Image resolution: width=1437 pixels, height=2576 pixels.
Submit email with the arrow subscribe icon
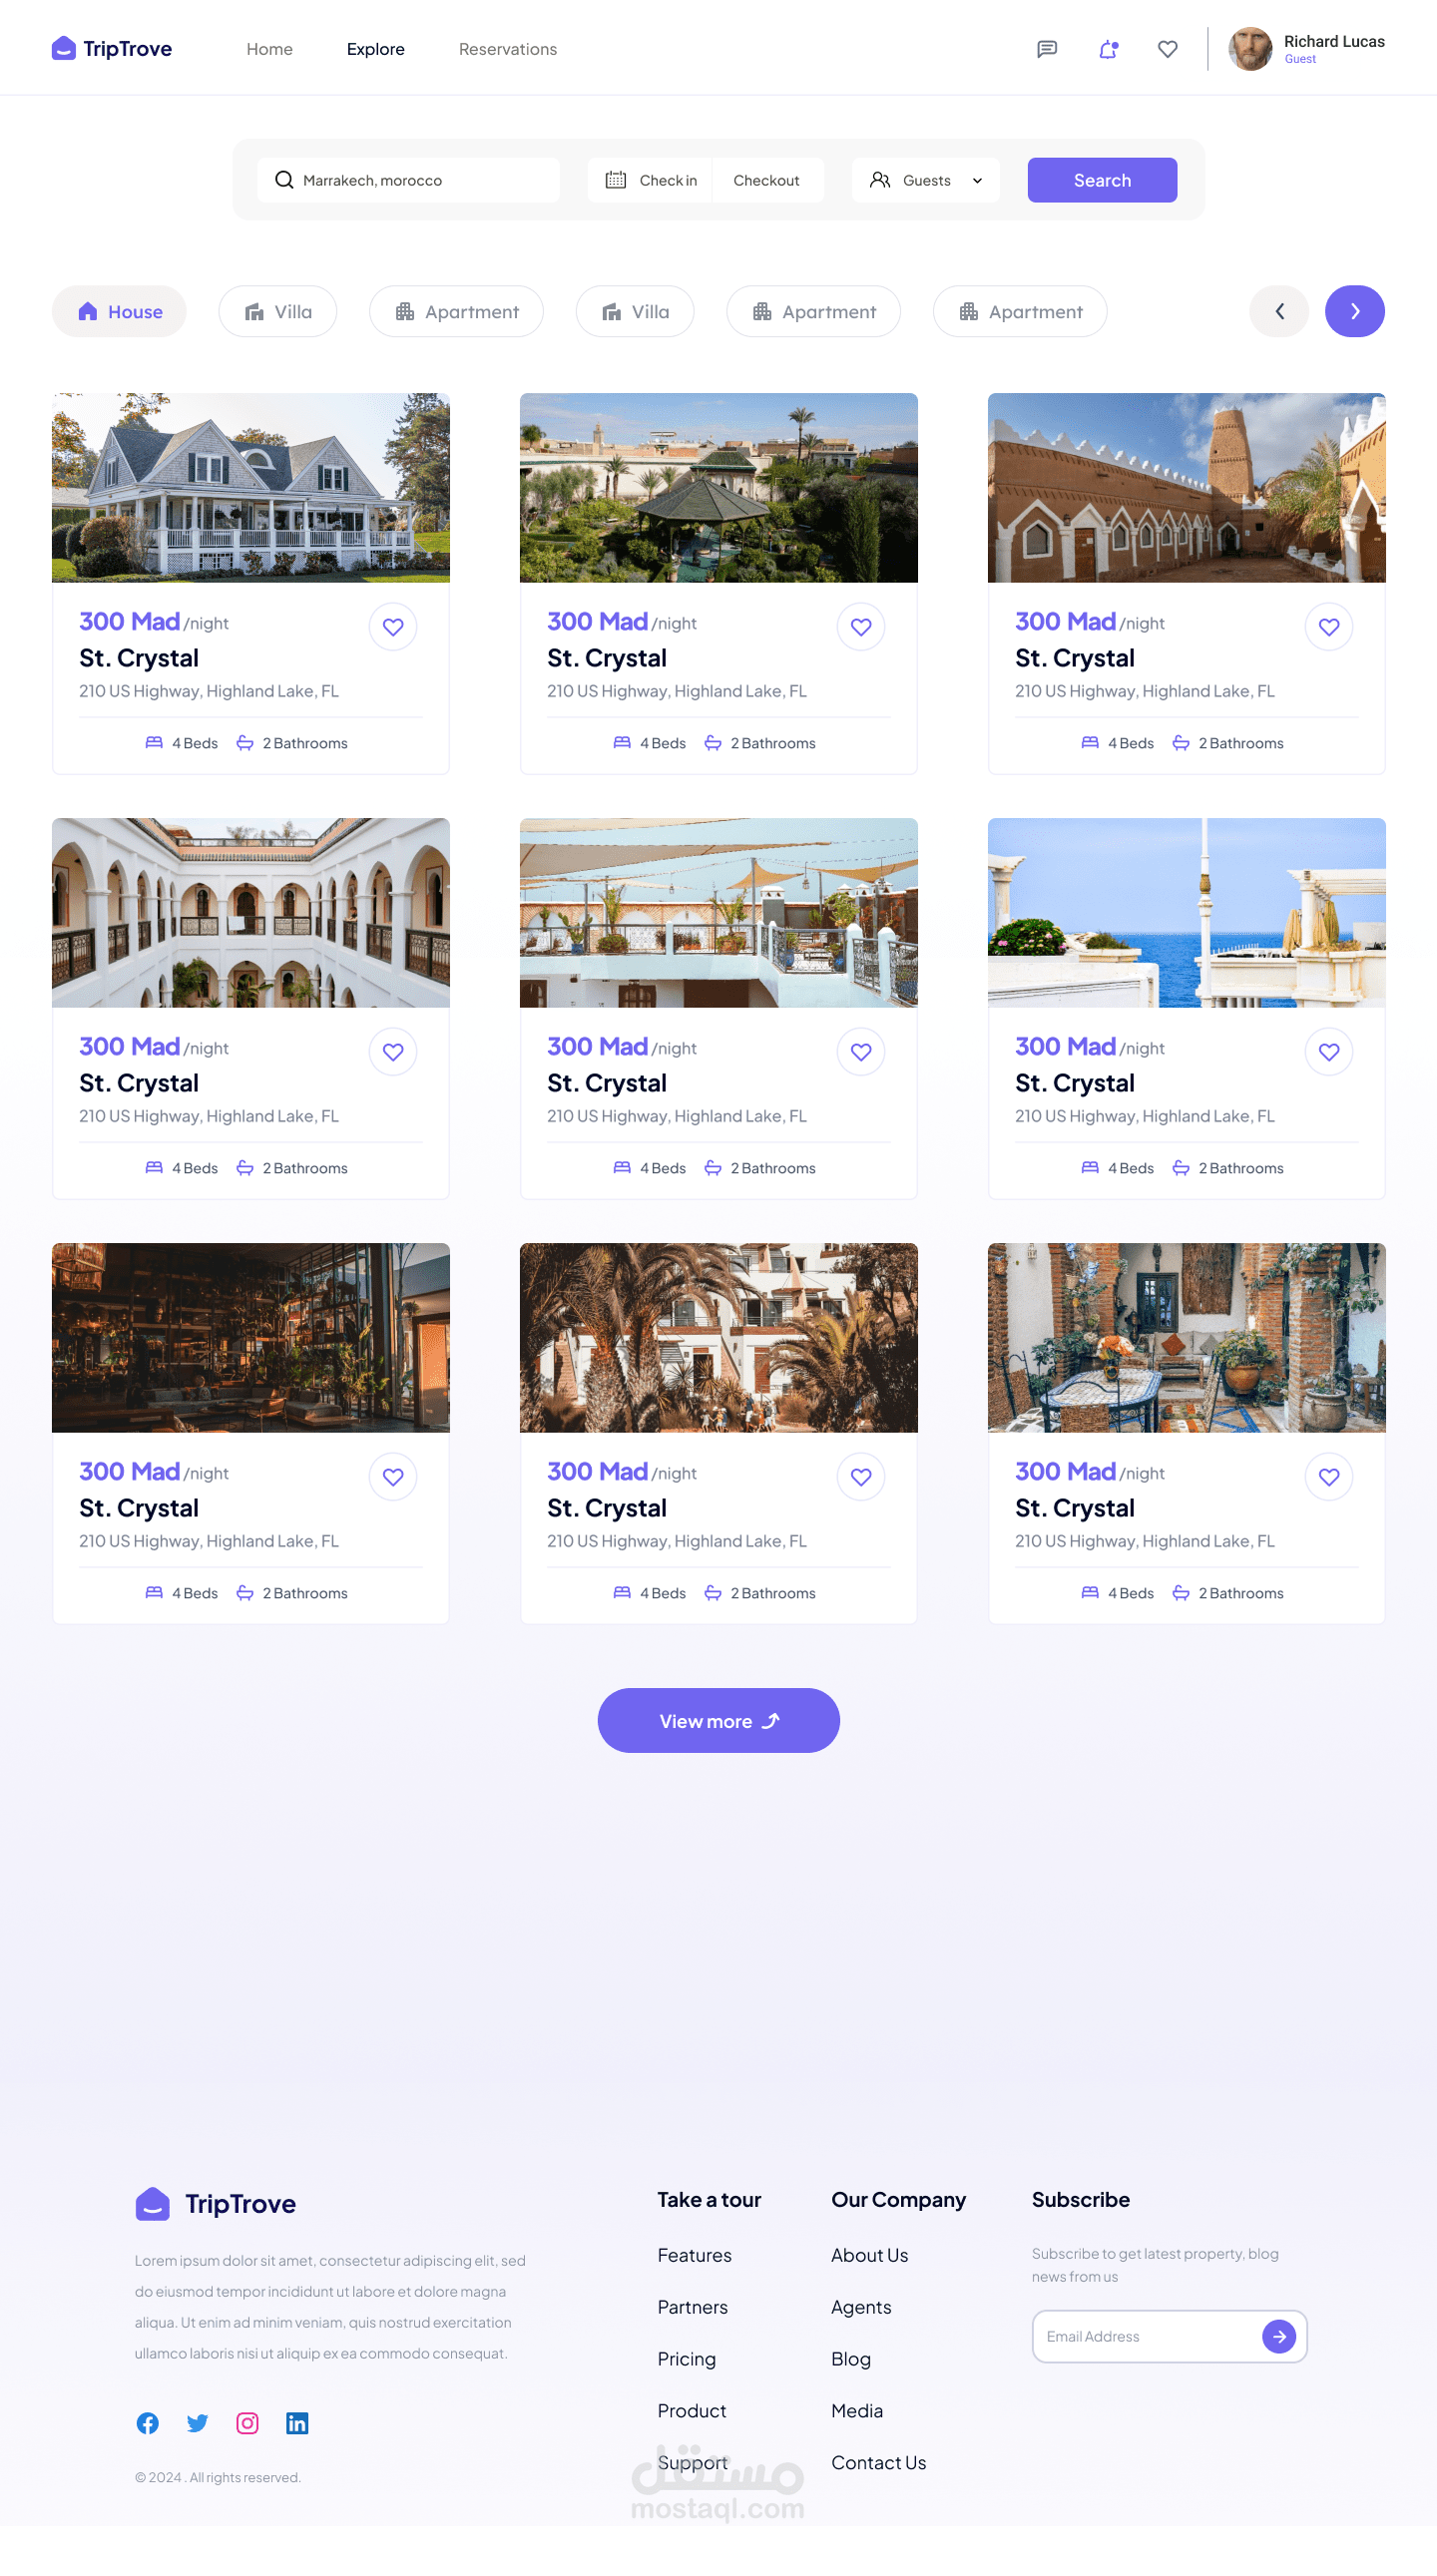(1278, 2336)
